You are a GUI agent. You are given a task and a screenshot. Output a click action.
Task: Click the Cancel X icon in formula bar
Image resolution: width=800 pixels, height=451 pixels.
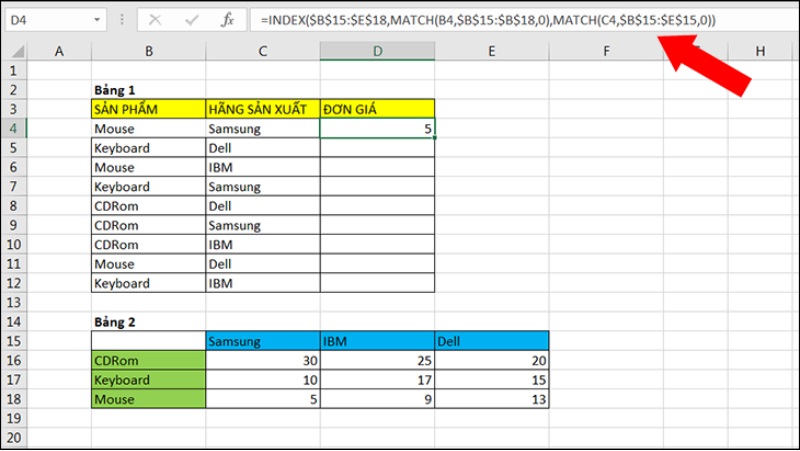(156, 19)
